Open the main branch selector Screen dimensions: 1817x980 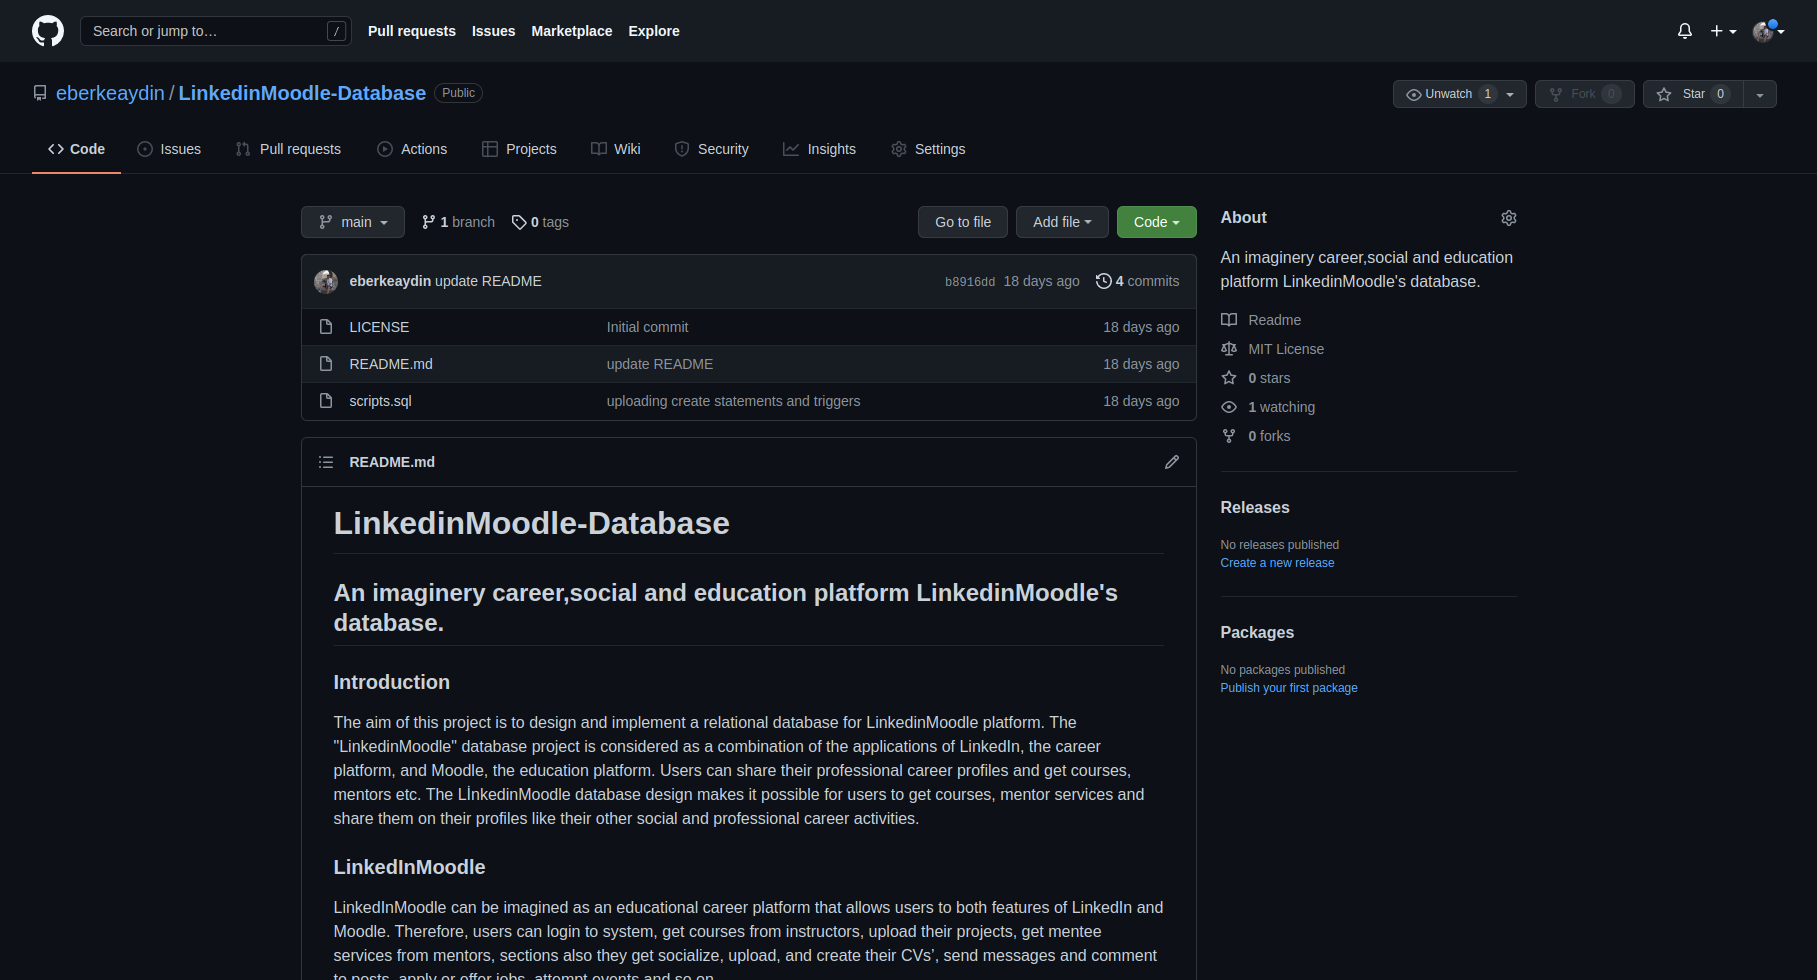[353, 222]
